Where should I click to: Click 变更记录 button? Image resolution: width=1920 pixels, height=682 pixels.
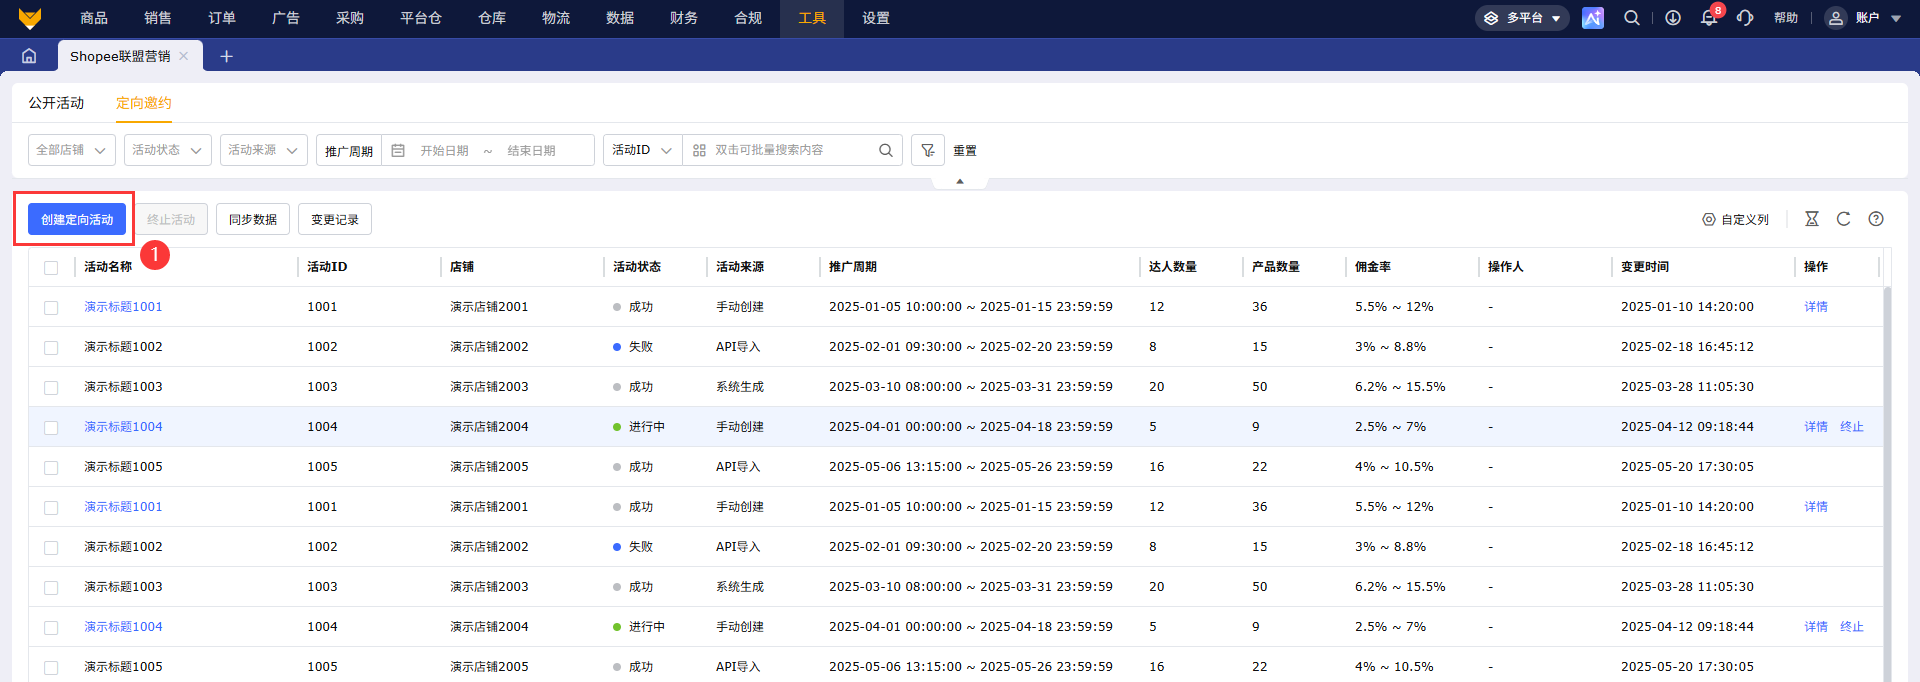click(x=335, y=219)
